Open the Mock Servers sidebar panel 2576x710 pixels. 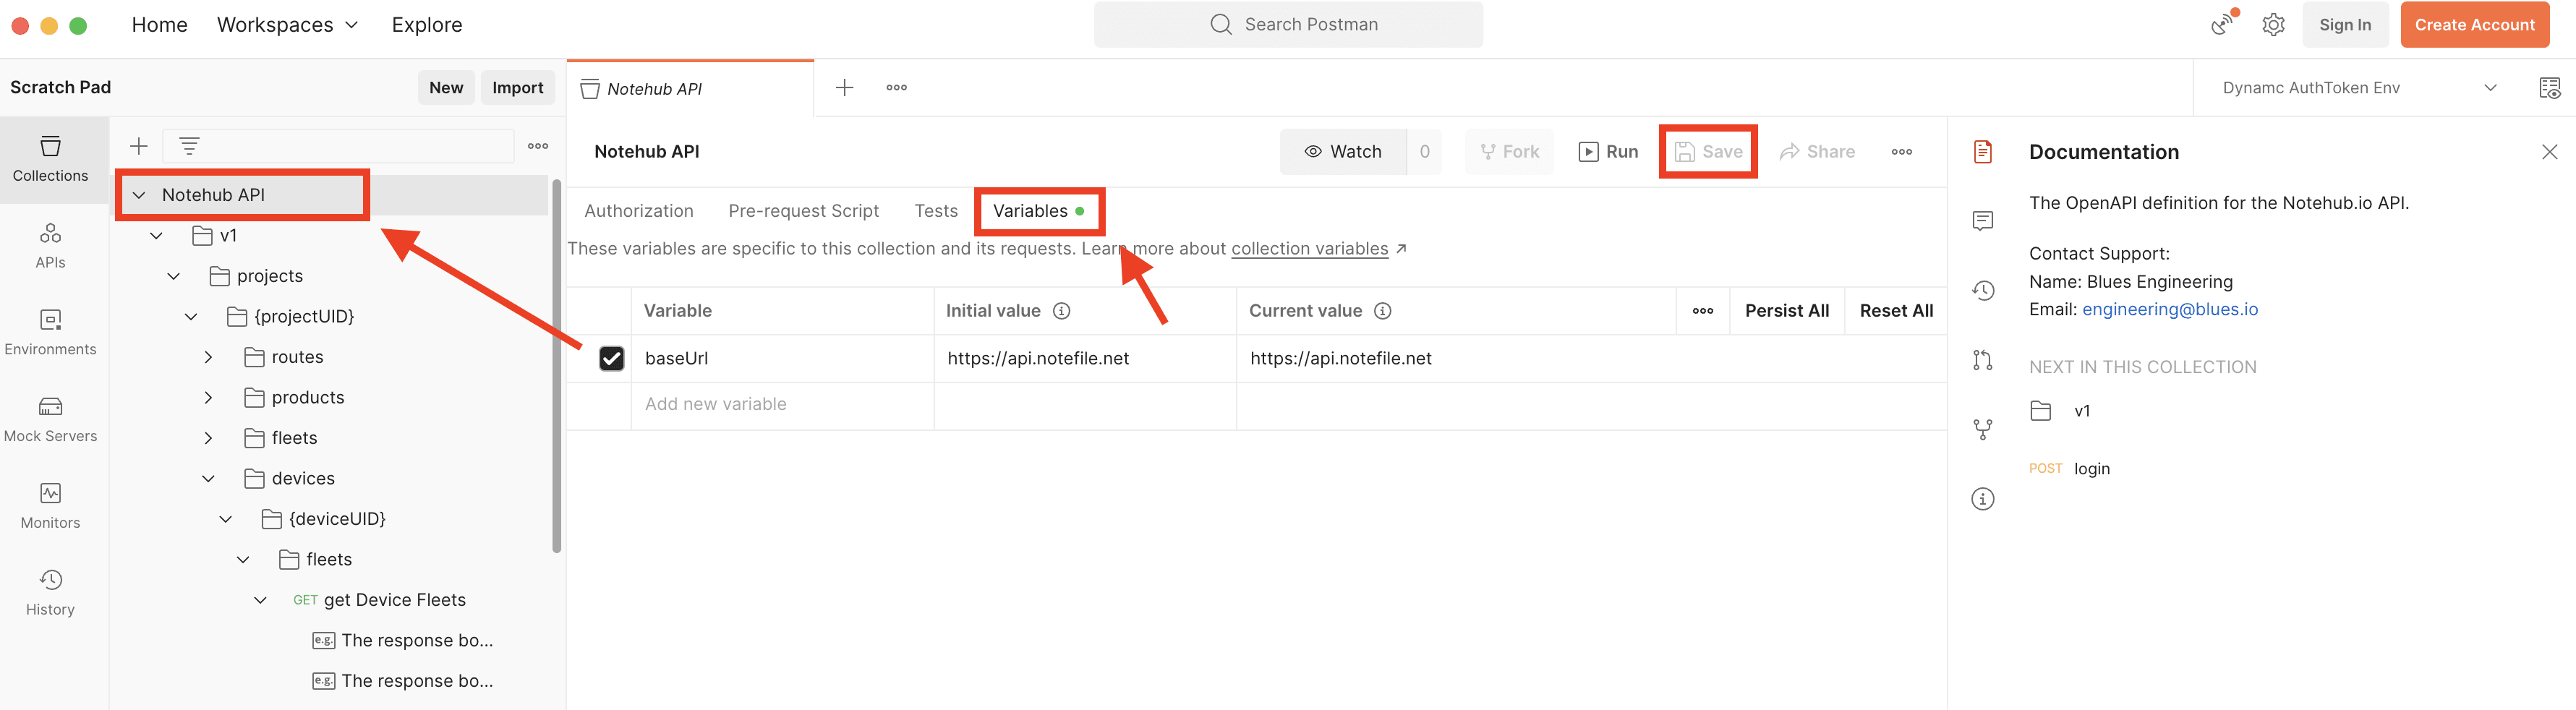point(51,420)
